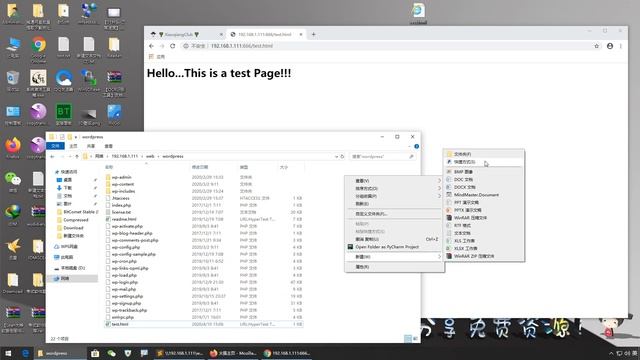The height and width of the screenshot is (360, 640).
Task: Go up one folder level in Explorer
Action: point(77,156)
